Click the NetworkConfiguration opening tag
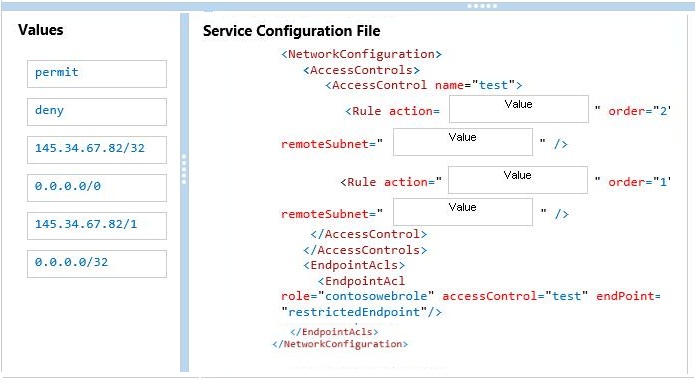The width and height of the screenshot is (696, 383). tap(362, 54)
